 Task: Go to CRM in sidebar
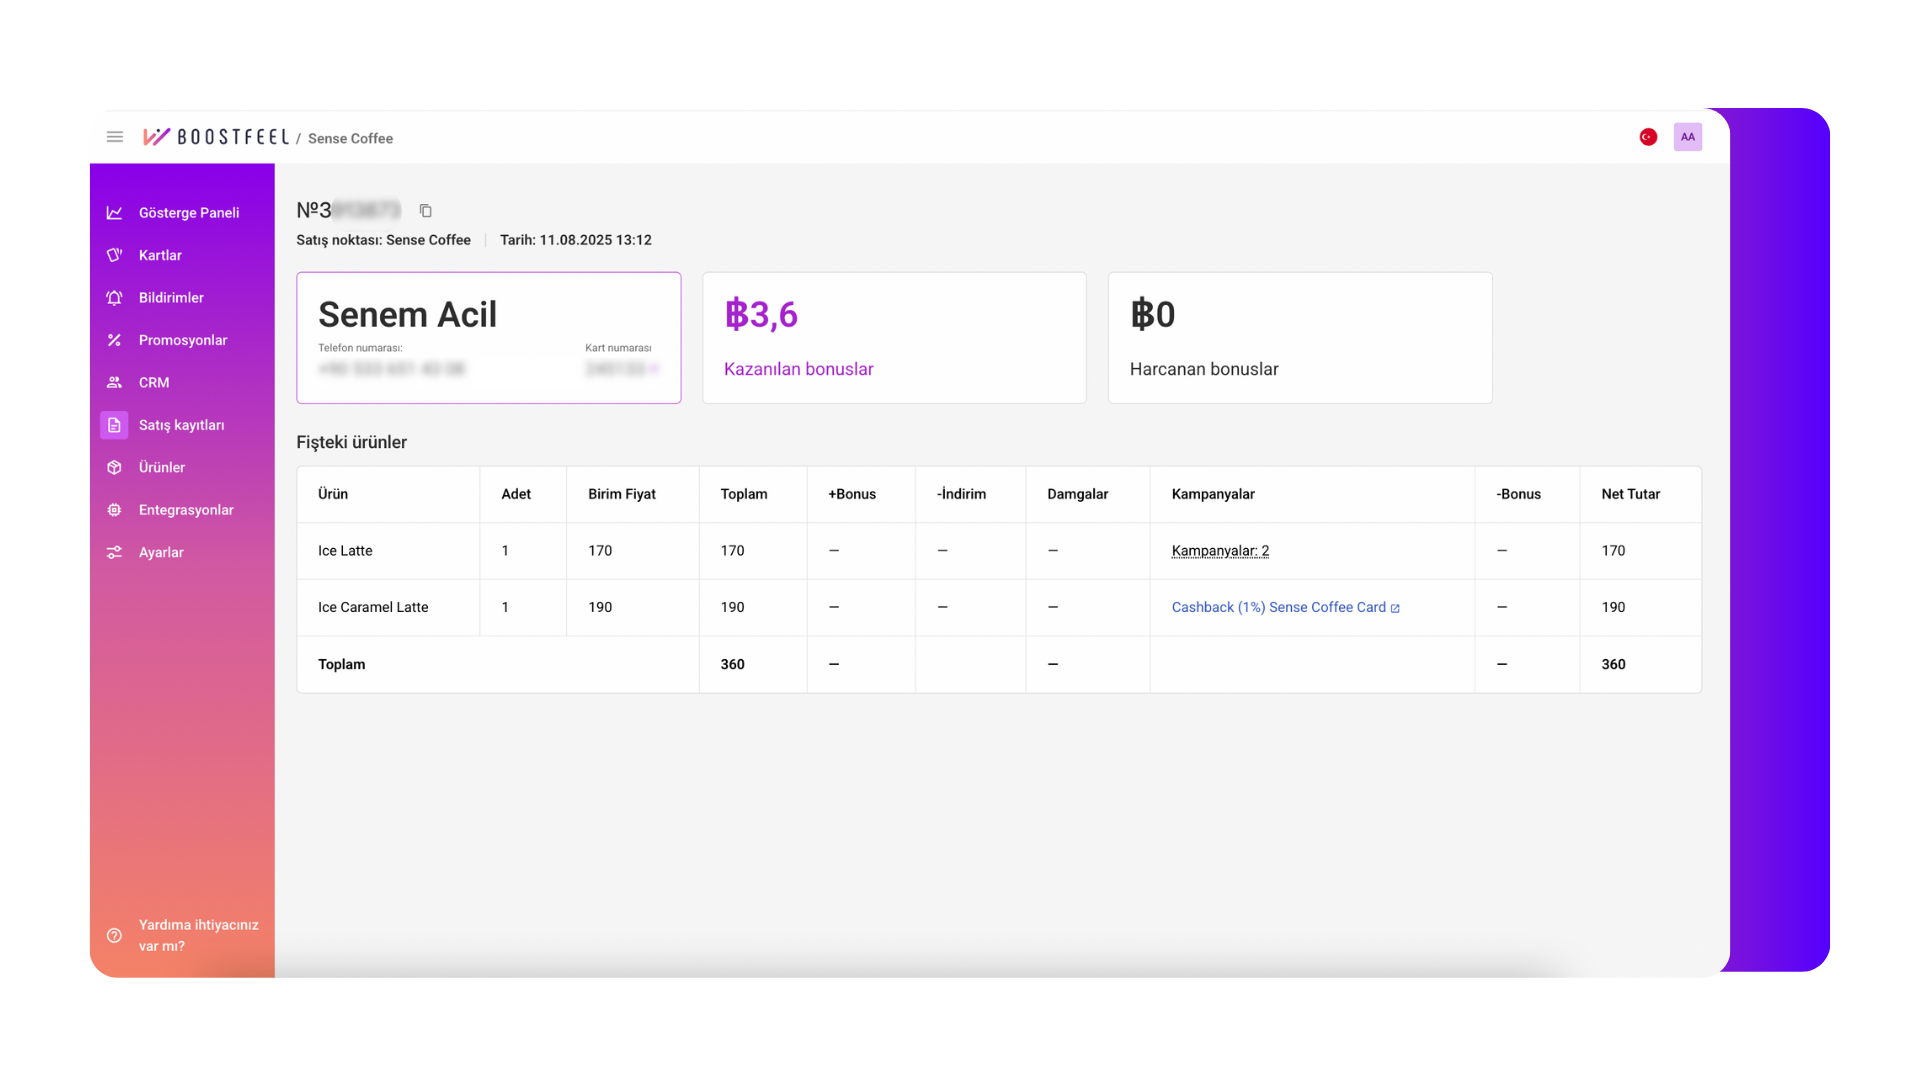153,383
